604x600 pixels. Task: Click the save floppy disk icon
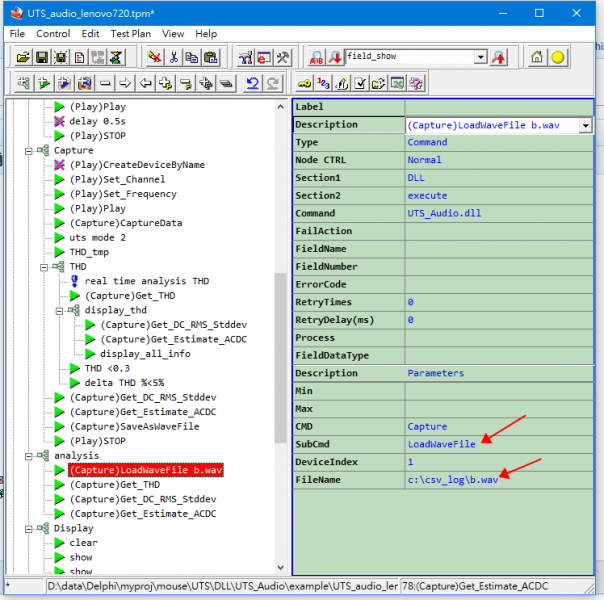coord(42,57)
